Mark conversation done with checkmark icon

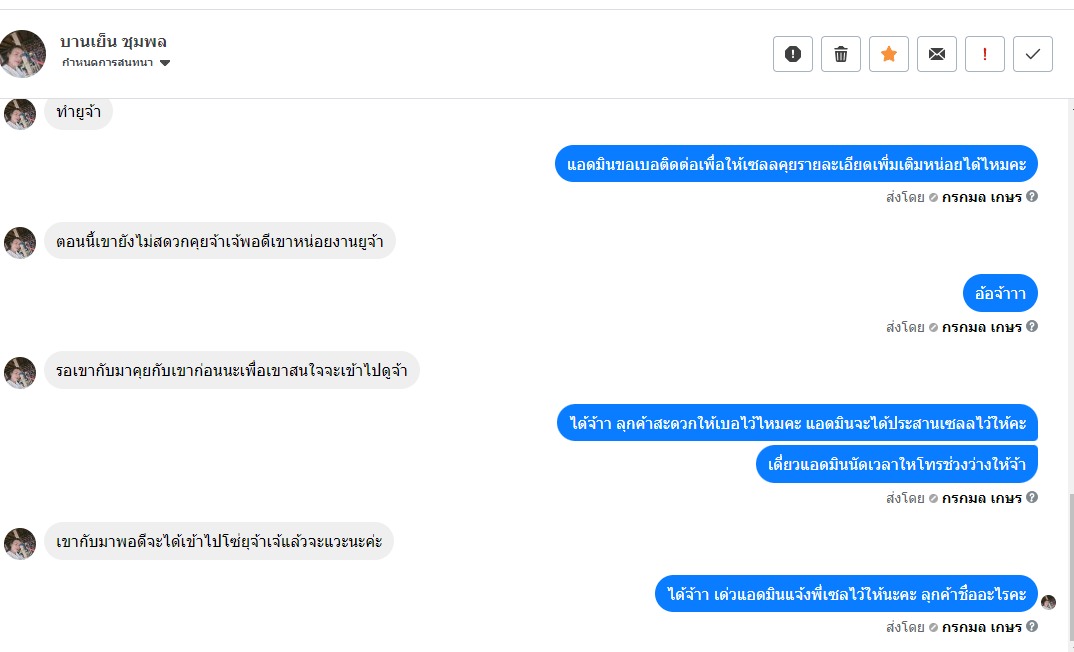[x=1033, y=54]
